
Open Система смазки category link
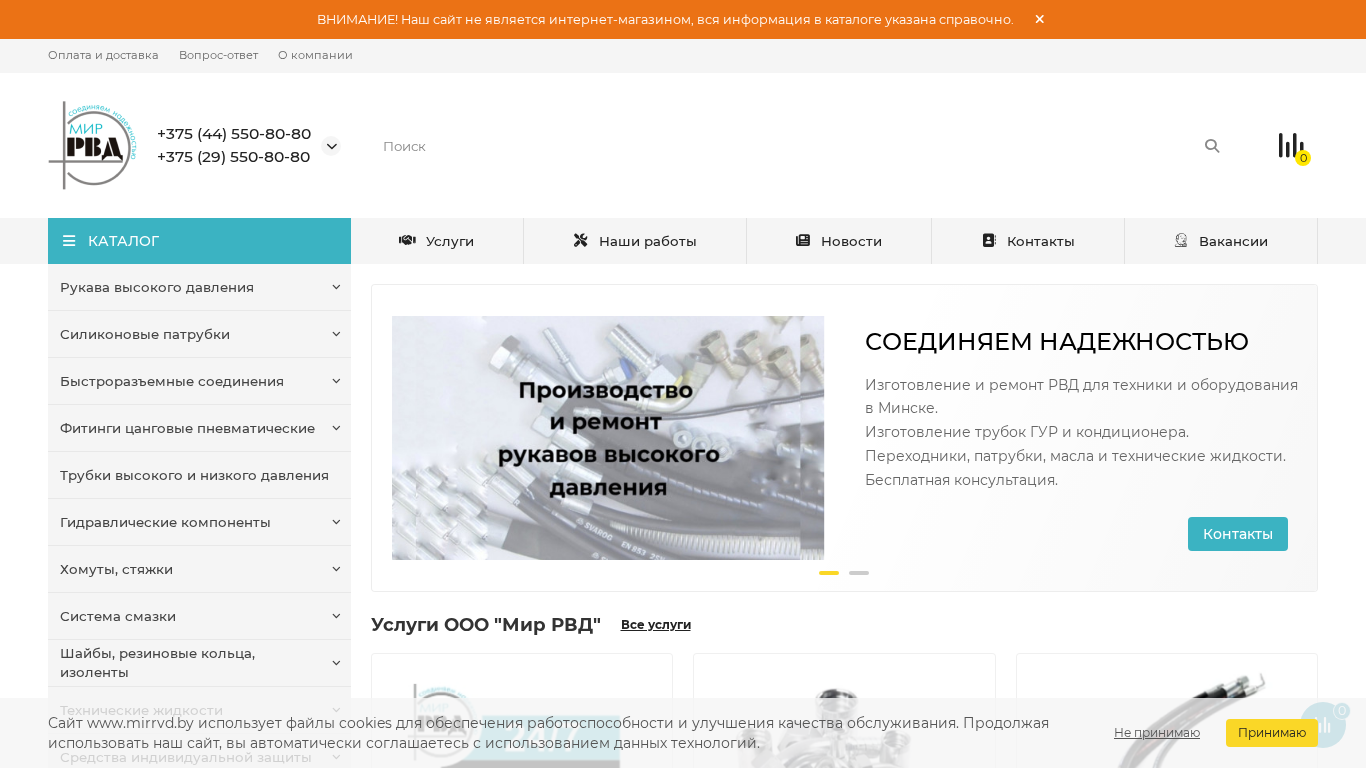click(118, 616)
